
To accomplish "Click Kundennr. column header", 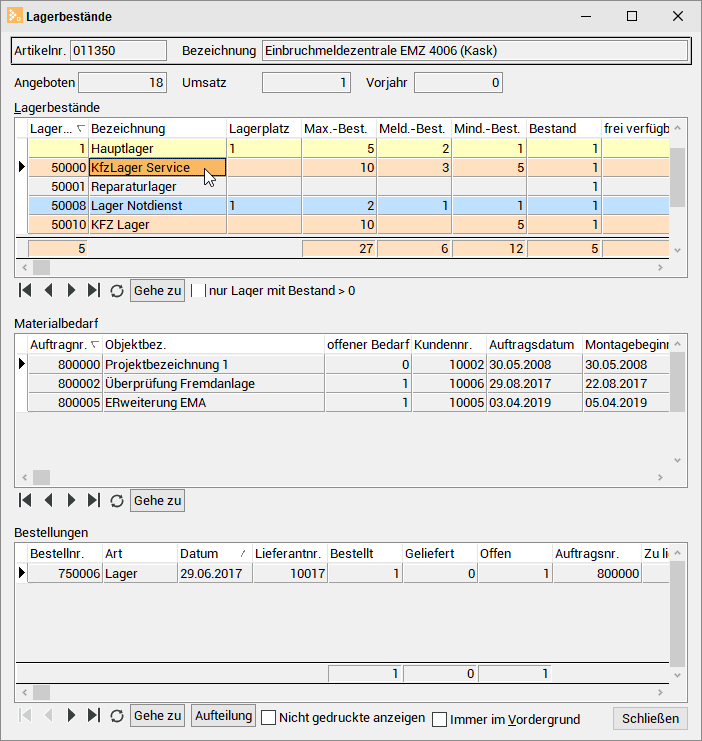I will (450, 345).
